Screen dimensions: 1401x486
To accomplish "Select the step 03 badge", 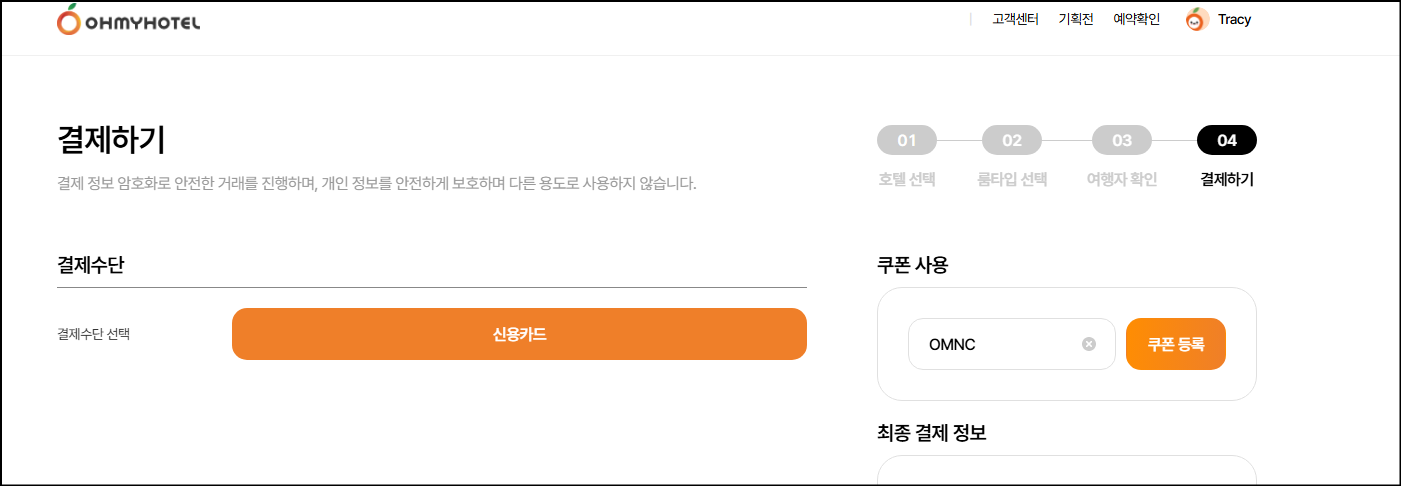I will pyautogui.click(x=1122, y=141).
